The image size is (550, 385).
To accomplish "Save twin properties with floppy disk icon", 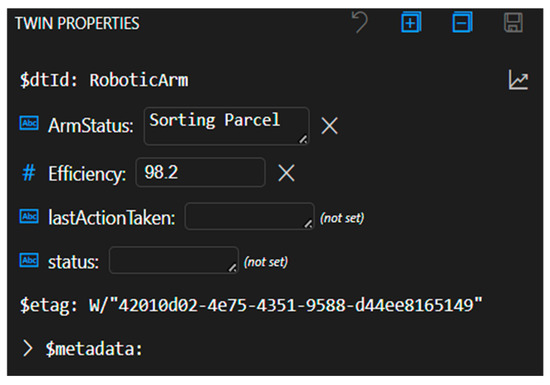I will pos(513,22).
